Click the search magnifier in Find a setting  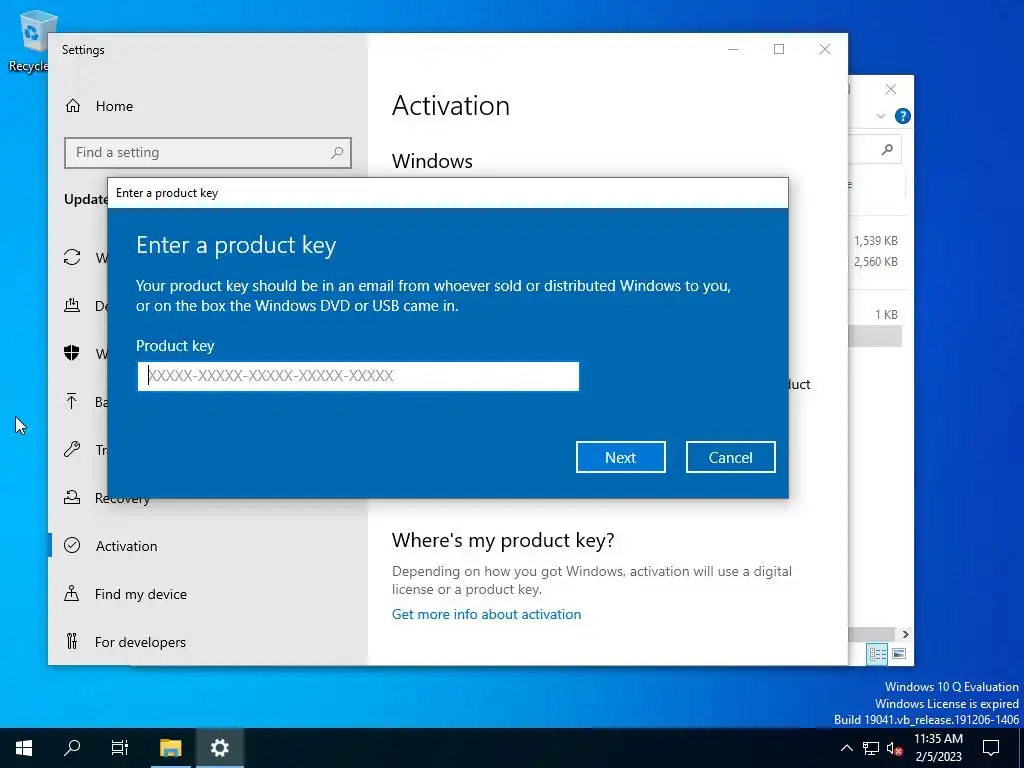point(337,153)
